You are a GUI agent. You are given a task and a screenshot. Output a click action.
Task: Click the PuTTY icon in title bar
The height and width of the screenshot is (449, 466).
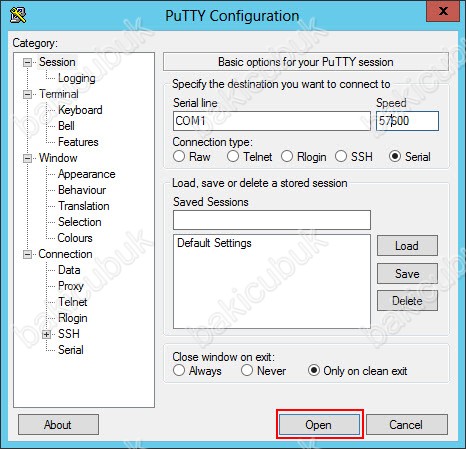[x=18, y=15]
